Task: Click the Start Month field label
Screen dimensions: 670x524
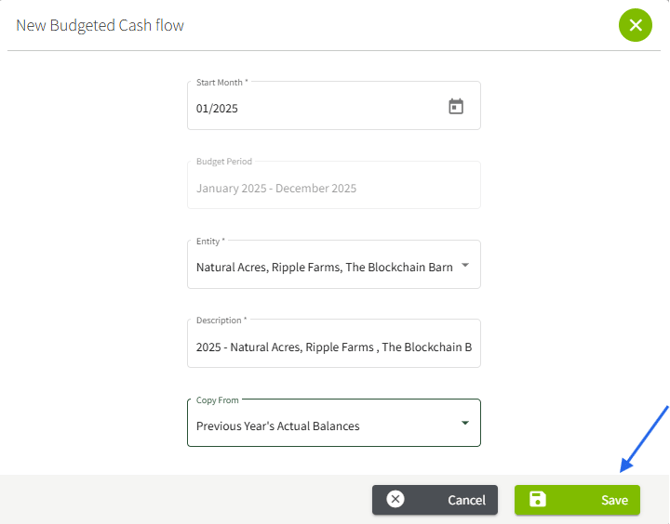Action: pos(222,82)
